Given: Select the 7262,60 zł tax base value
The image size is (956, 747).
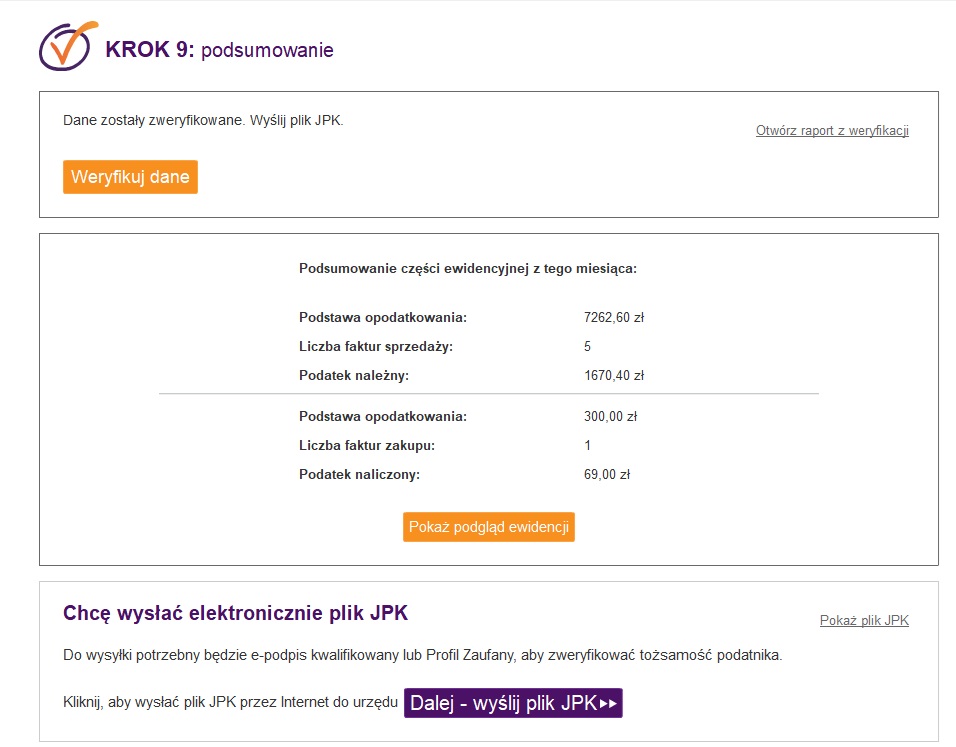Looking at the screenshot, I should (x=614, y=318).
